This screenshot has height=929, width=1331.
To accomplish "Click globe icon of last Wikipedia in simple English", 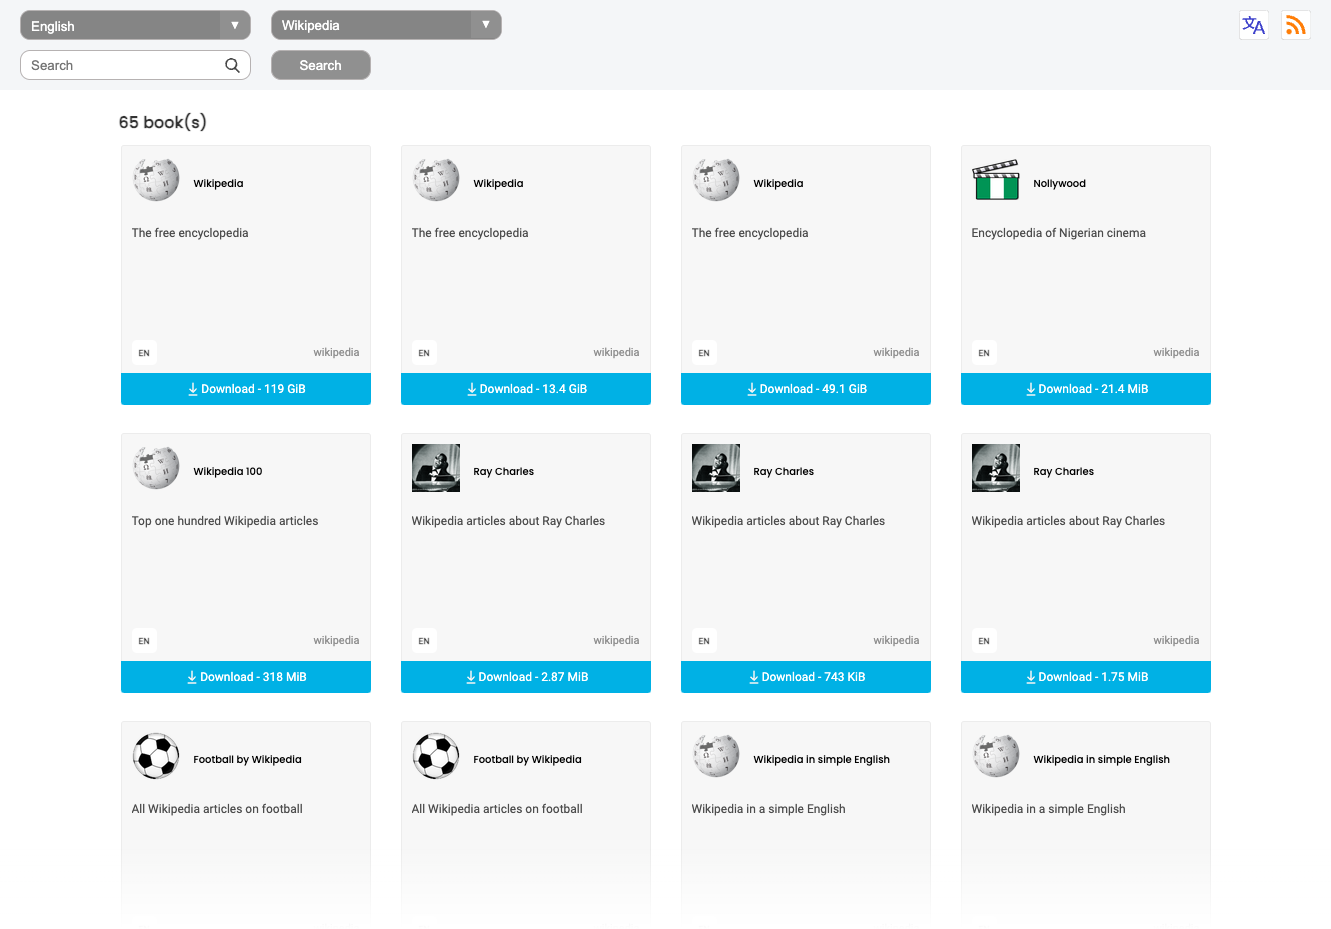I will click(x=996, y=756).
